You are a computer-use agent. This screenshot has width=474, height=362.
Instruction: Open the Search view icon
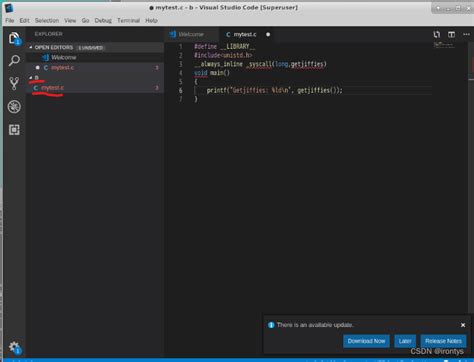[14, 61]
